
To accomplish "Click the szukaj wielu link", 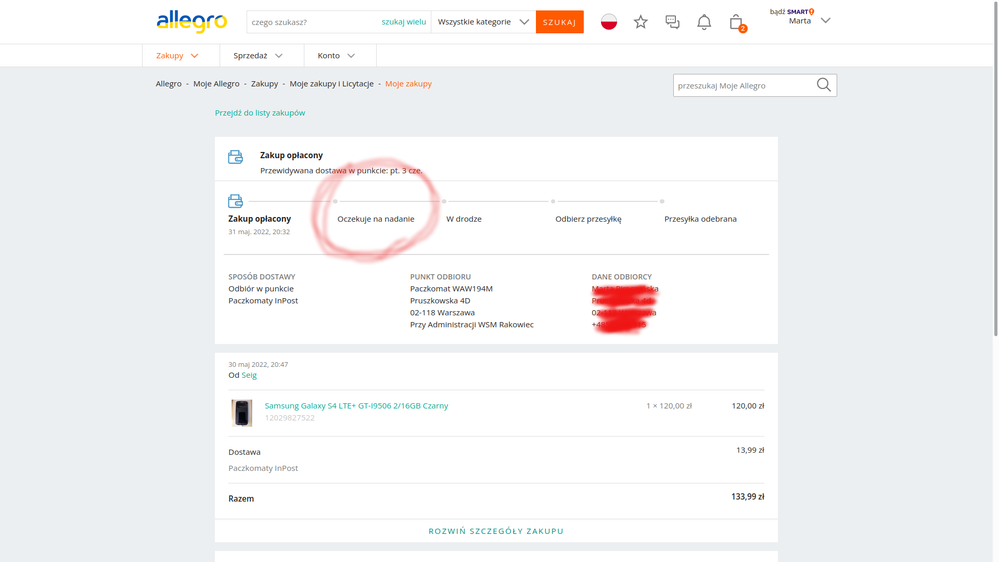I will point(404,22).
